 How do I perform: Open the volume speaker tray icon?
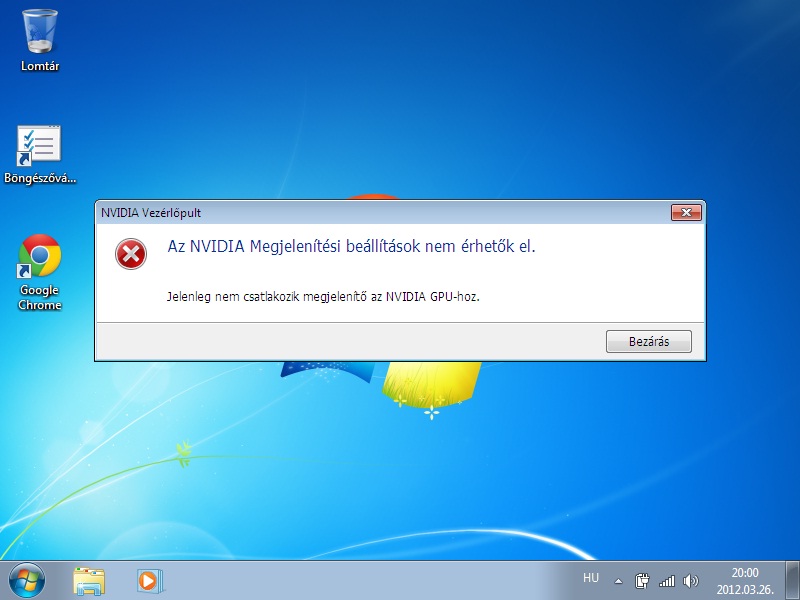[x=690, y=581]
